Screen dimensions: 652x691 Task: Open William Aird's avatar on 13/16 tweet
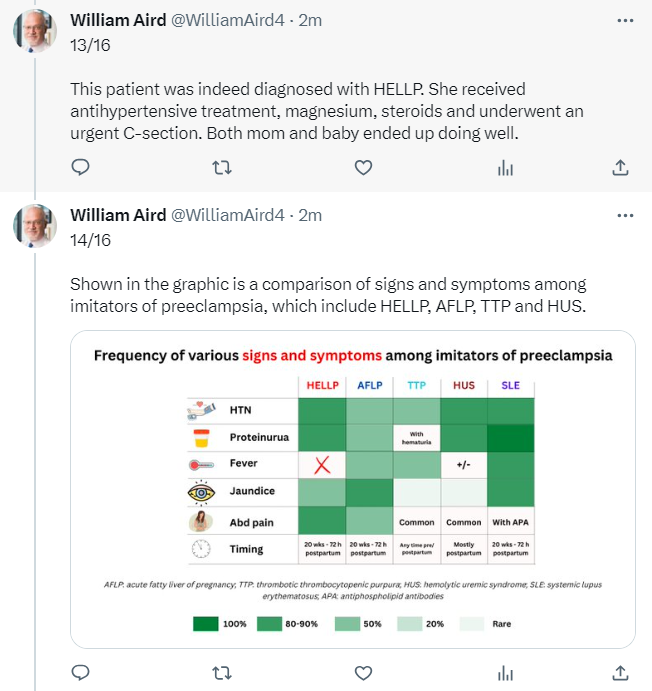tap(35, 30)
